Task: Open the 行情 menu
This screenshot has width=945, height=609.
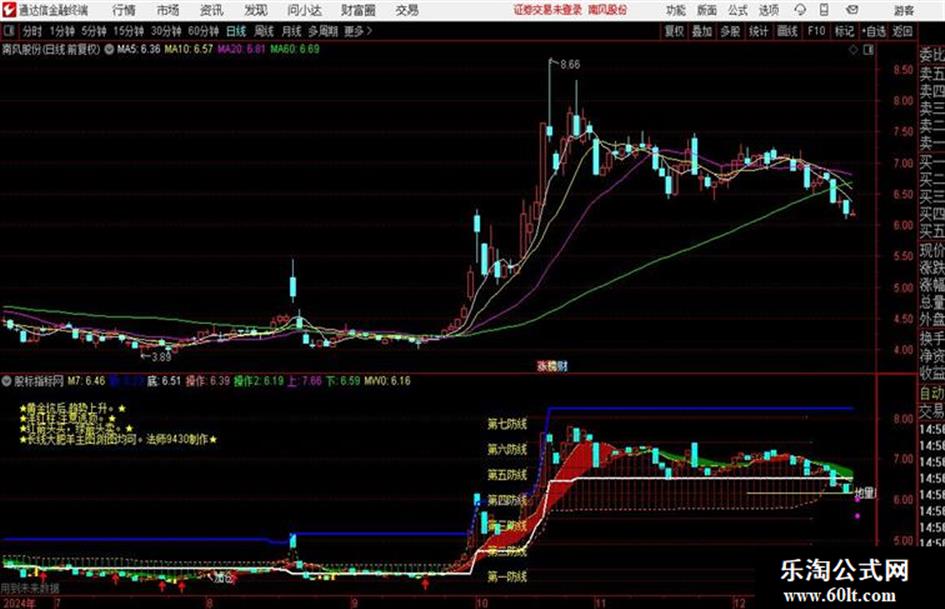Action: [124, 10]
